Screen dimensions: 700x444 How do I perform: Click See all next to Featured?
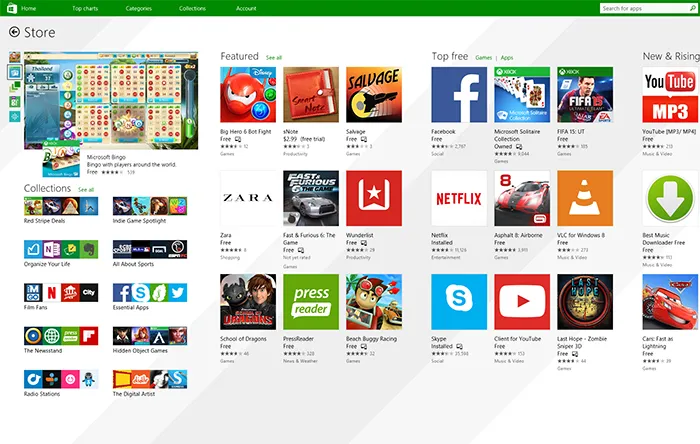tap(274, 58)
